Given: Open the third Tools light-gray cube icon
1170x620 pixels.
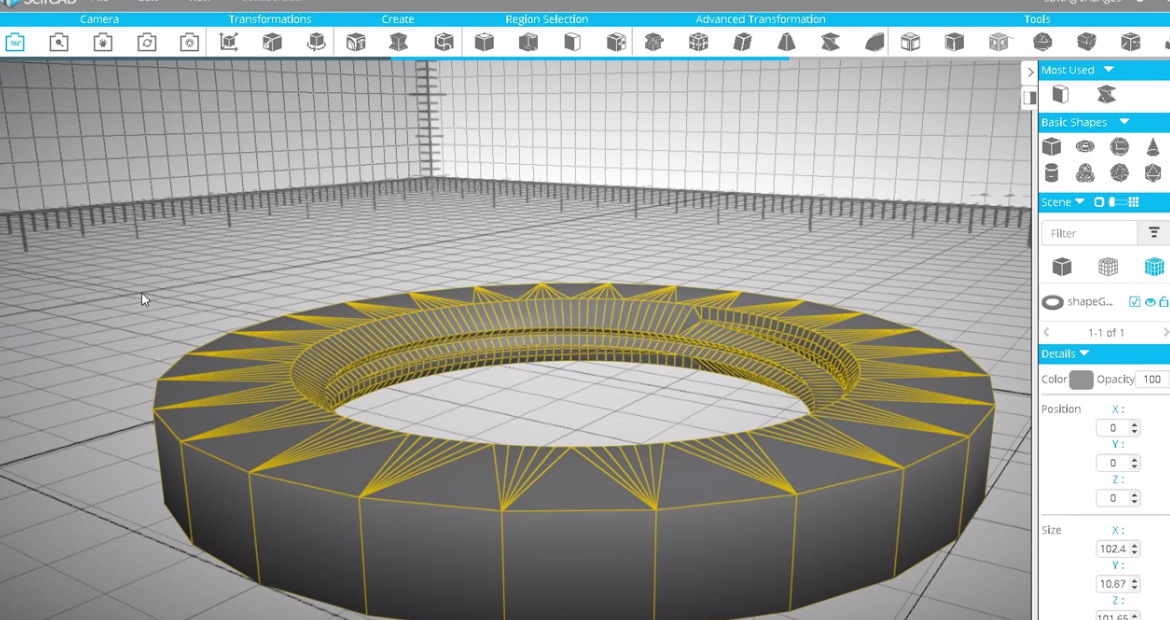Looking at the screenshot, I should coord(998,43).
